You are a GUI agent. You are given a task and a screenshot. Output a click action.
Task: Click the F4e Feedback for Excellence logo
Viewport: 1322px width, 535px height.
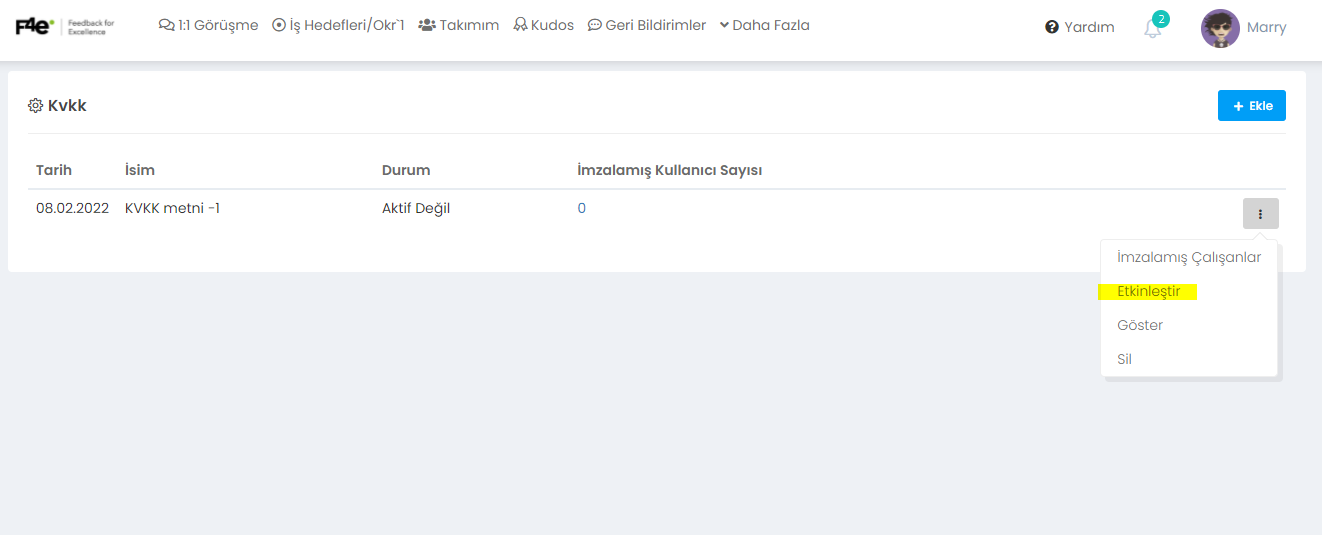[65, 26]
